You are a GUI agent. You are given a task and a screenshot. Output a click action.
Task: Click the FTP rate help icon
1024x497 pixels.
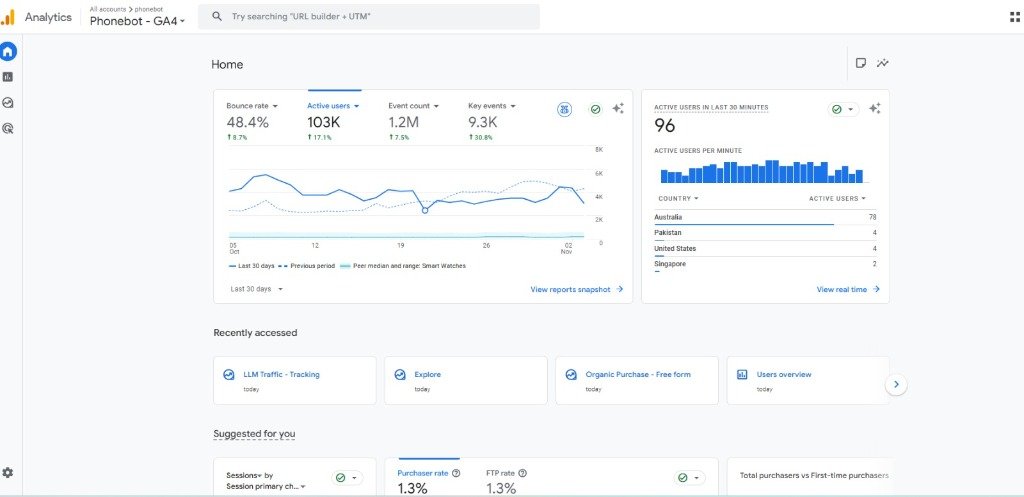[x=522, y=473]
